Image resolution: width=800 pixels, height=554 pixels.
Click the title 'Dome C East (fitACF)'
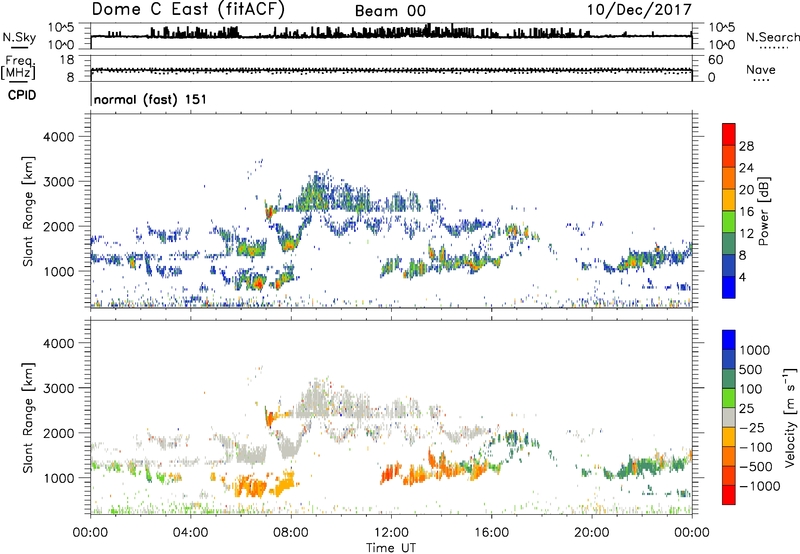pyautogui.click(x=188, y=10)
